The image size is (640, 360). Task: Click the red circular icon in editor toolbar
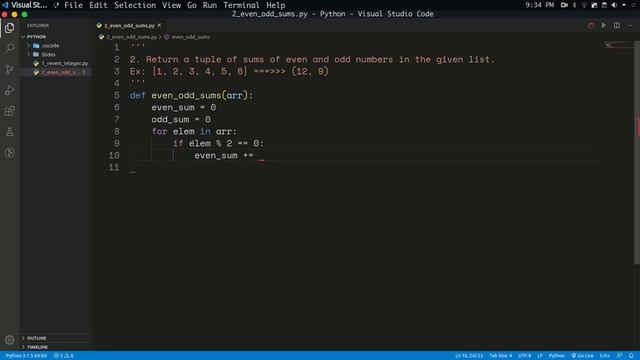(591, 25)
